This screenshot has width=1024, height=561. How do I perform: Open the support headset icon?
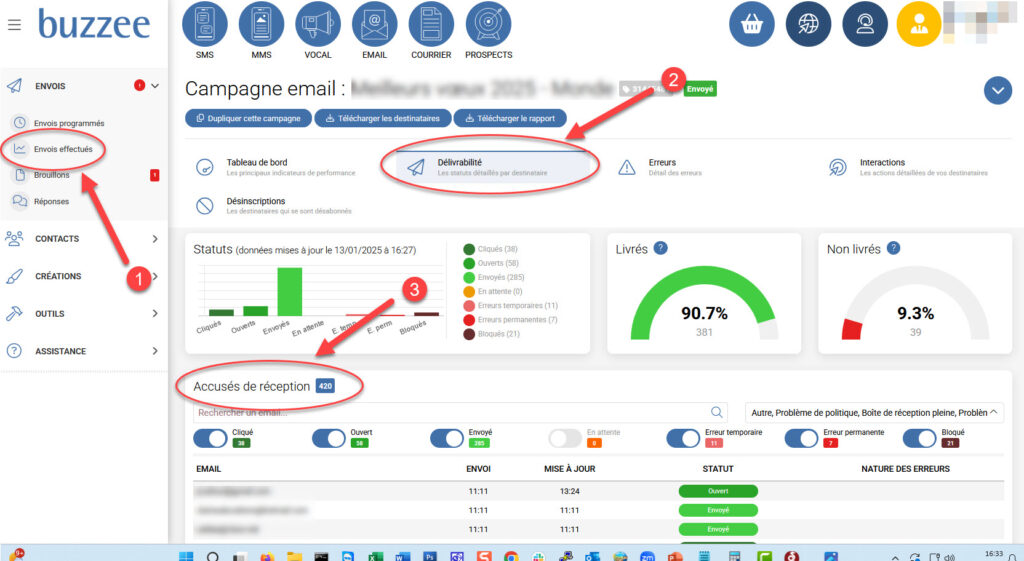[x=865, y=24]
